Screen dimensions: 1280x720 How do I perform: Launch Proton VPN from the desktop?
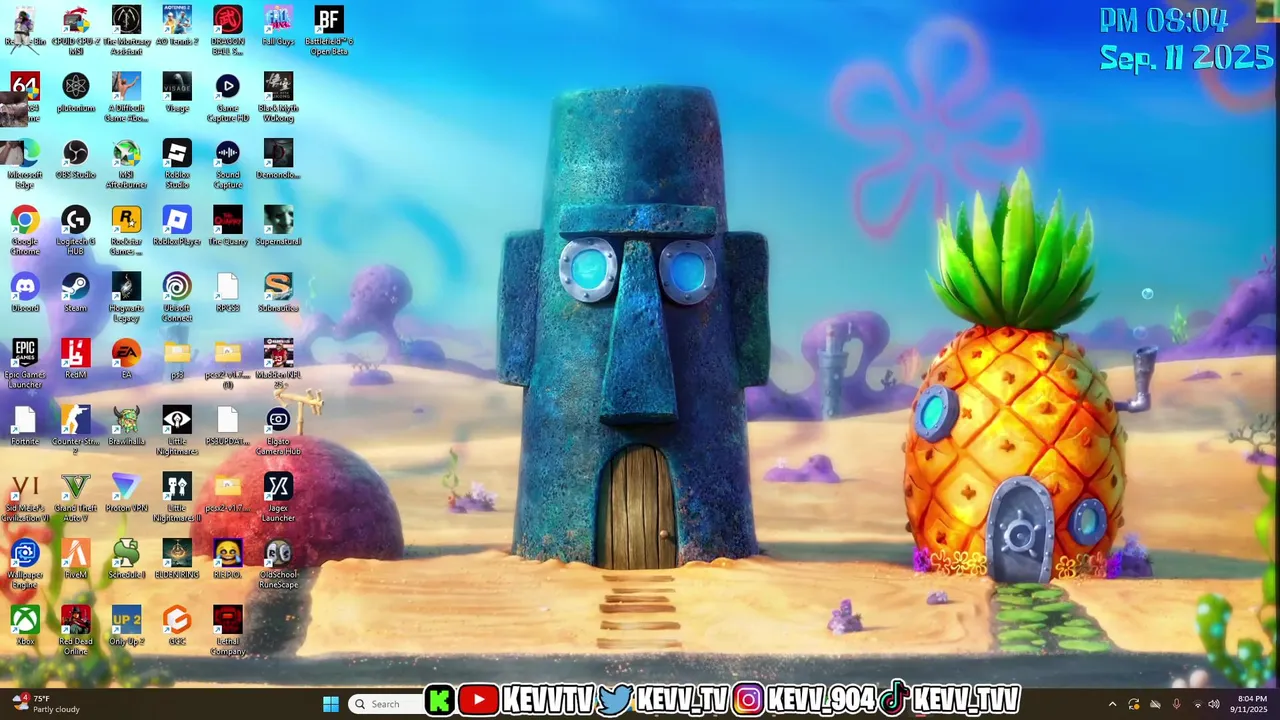[127, 493]
